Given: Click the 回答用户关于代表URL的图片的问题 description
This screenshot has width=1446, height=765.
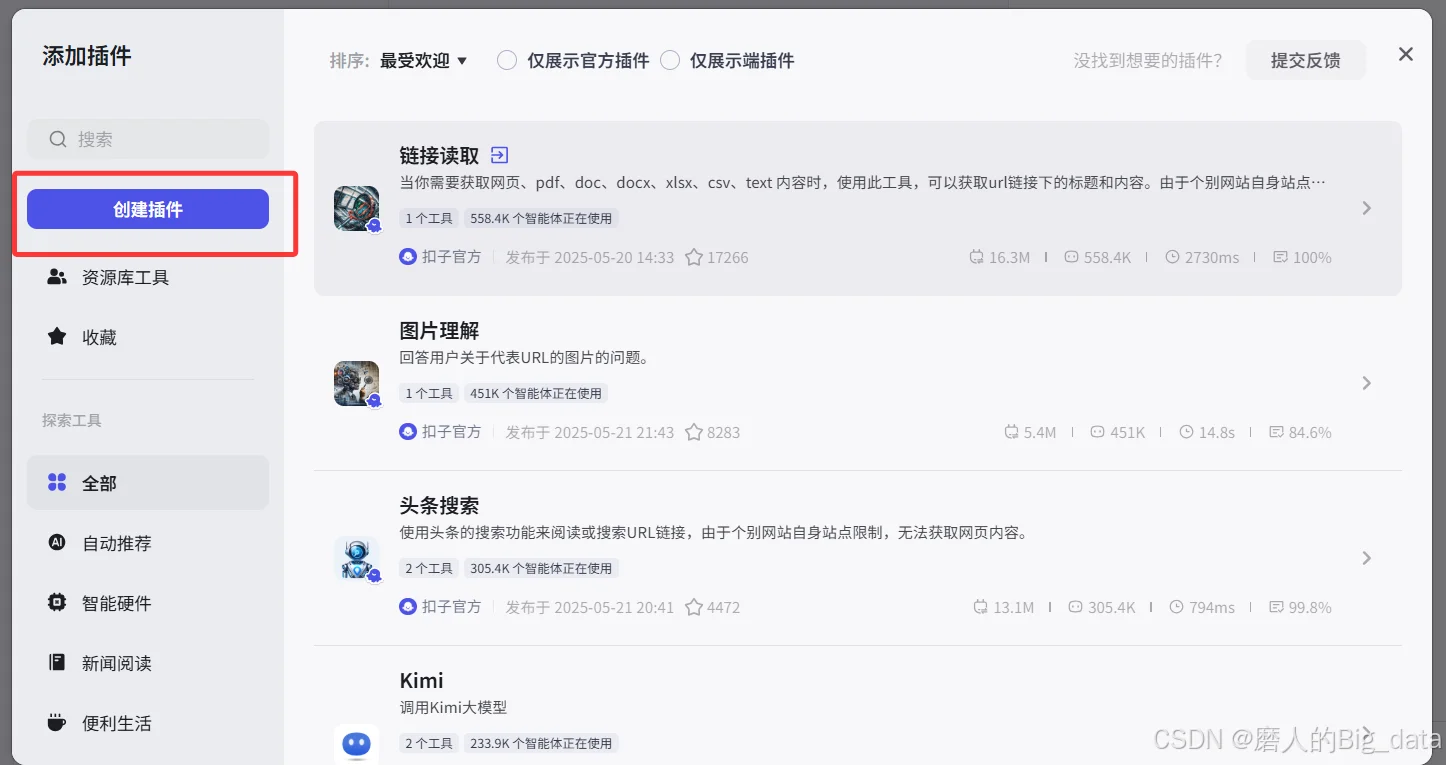Looking at the screenshot, I should point(525,357).
